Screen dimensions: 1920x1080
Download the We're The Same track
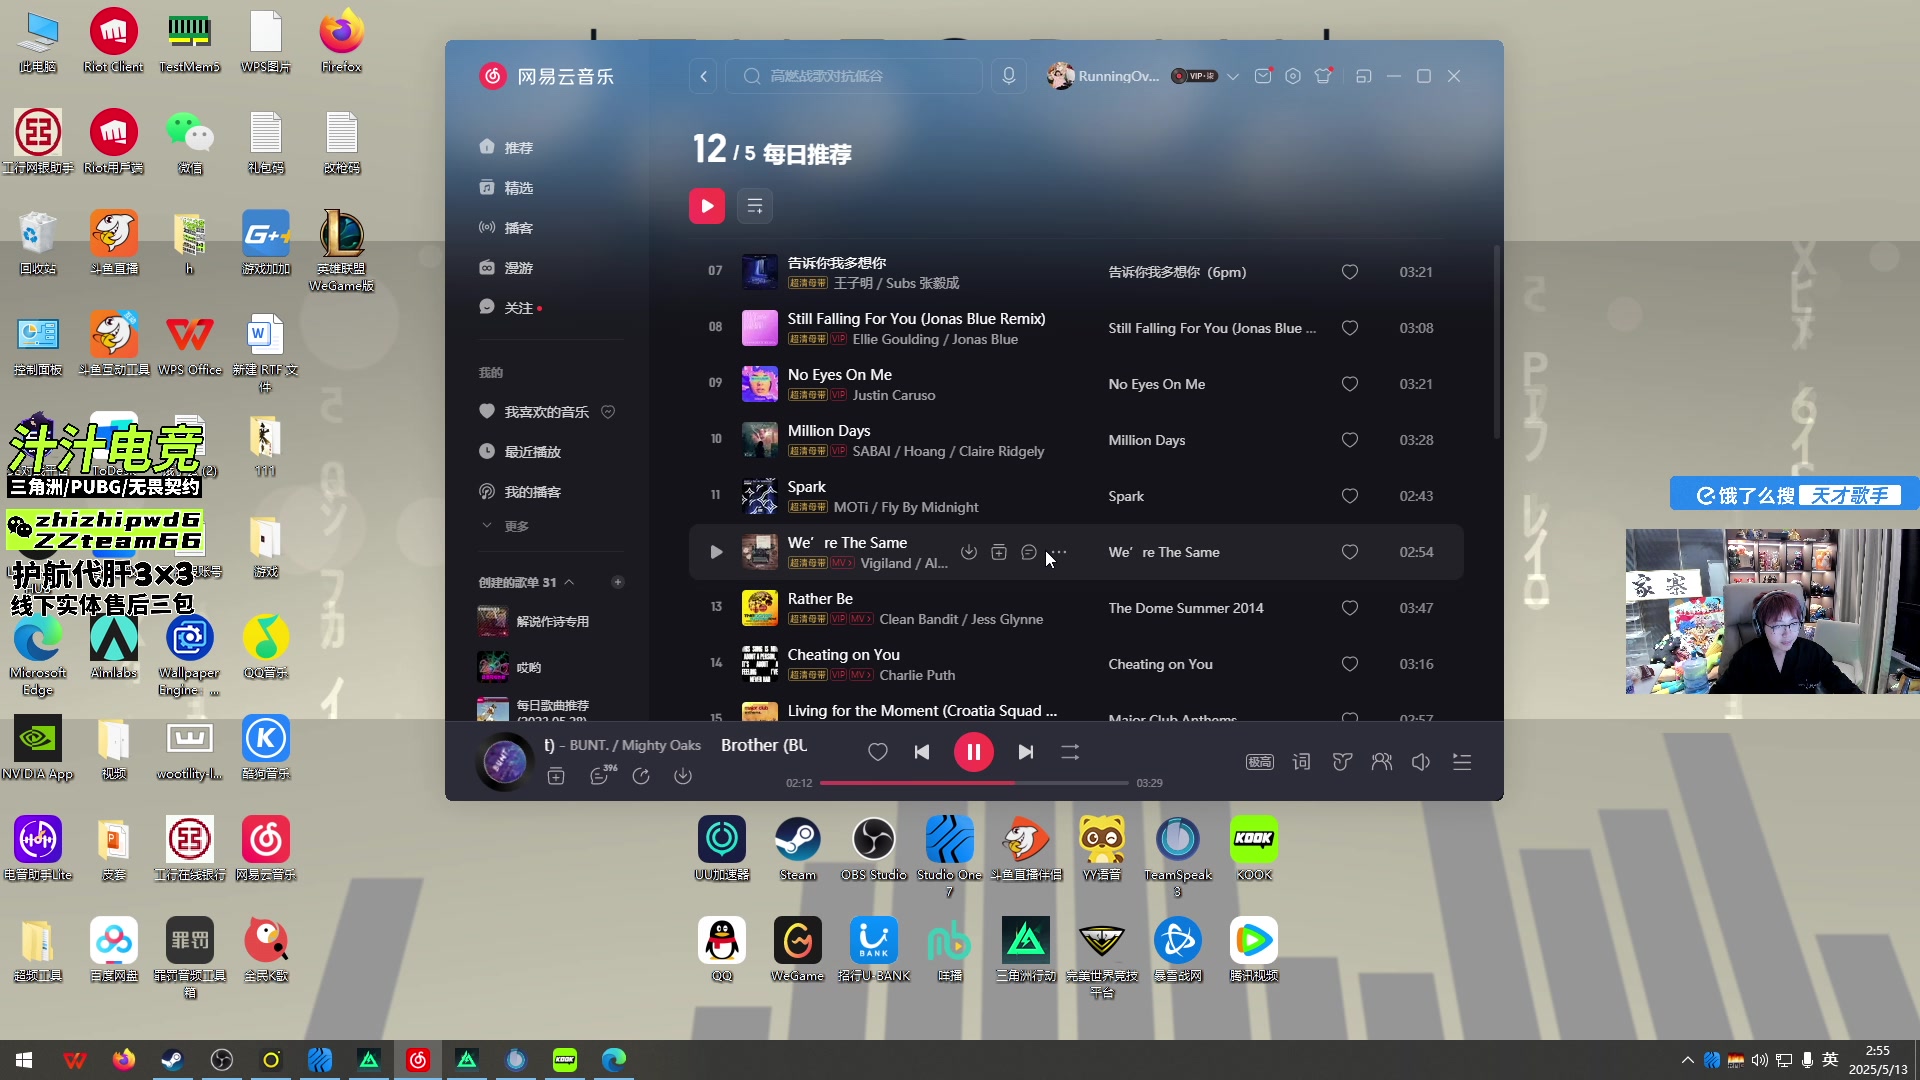(969, 552)
